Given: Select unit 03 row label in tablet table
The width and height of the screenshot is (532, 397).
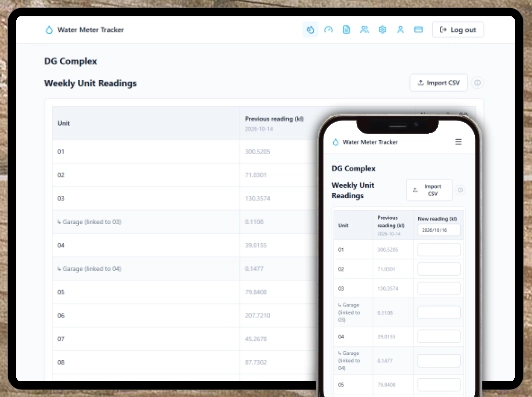Looking at the screenshot, I should pos(61,198).
